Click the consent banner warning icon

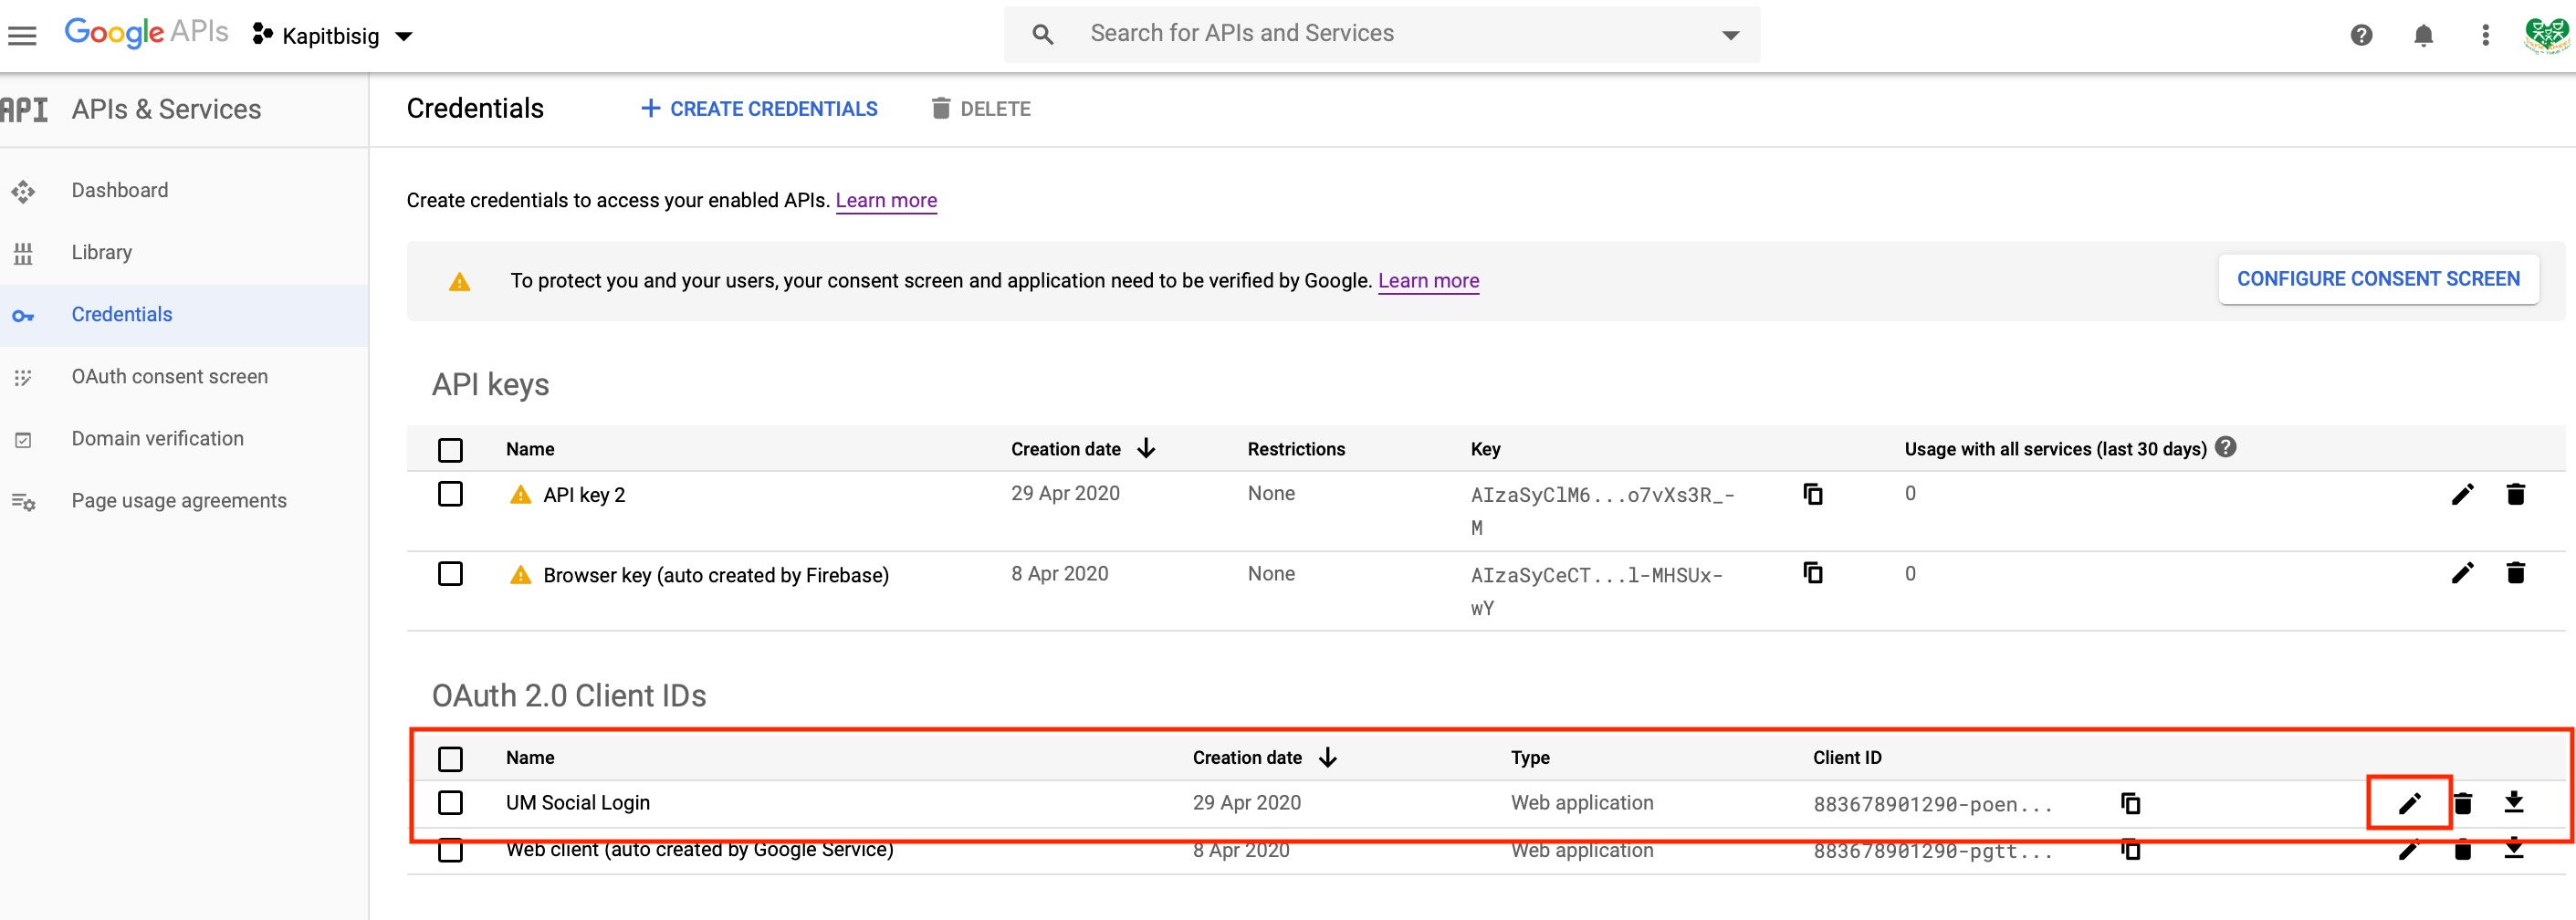(459, 281)
